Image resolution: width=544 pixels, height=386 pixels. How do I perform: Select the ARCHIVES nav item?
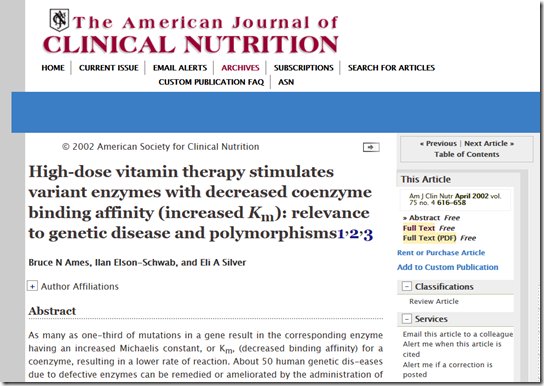pos(240,68)
